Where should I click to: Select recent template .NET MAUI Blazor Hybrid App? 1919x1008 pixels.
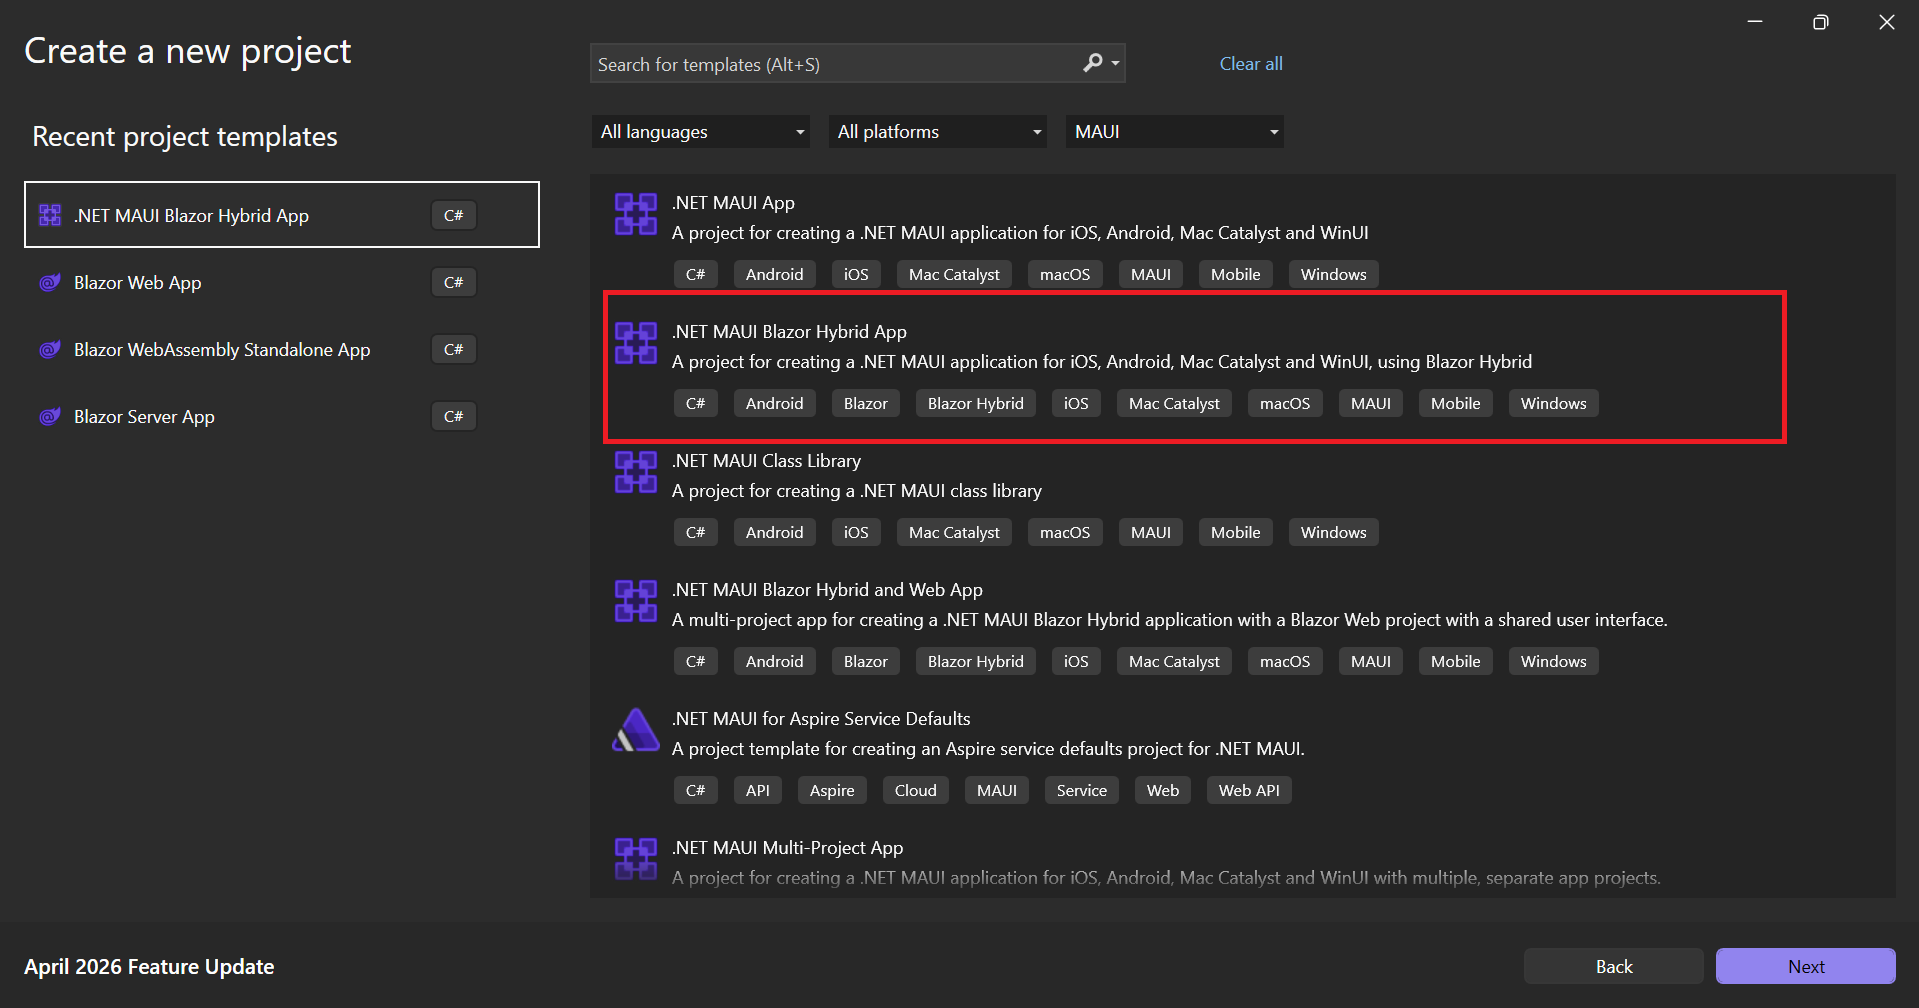[282, 214]
